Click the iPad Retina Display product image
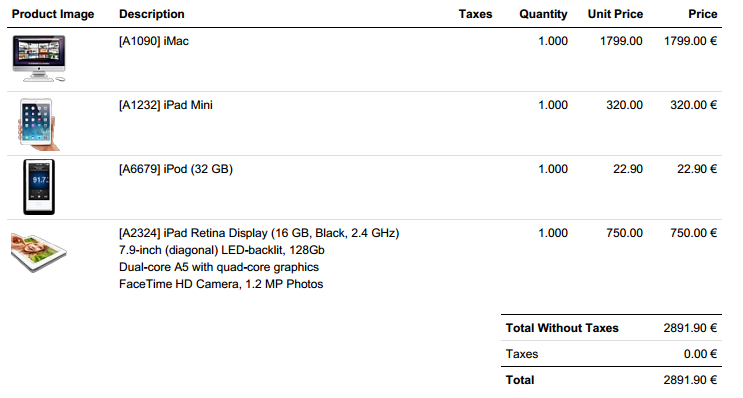Screen dimensions: 743x398 (39, 253)
